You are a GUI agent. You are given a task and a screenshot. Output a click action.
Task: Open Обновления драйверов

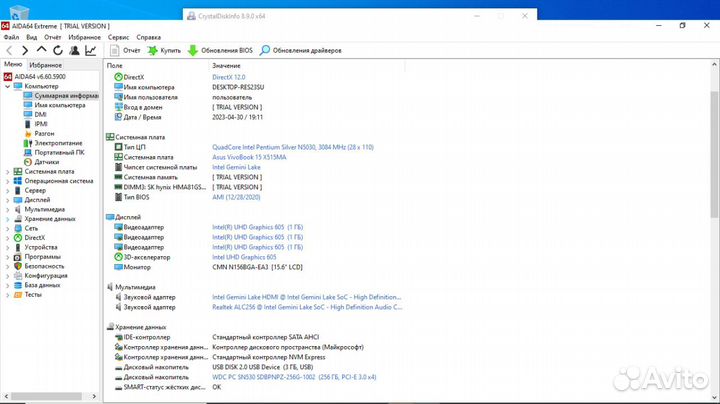pyautogui.click(x=300, y=50)
